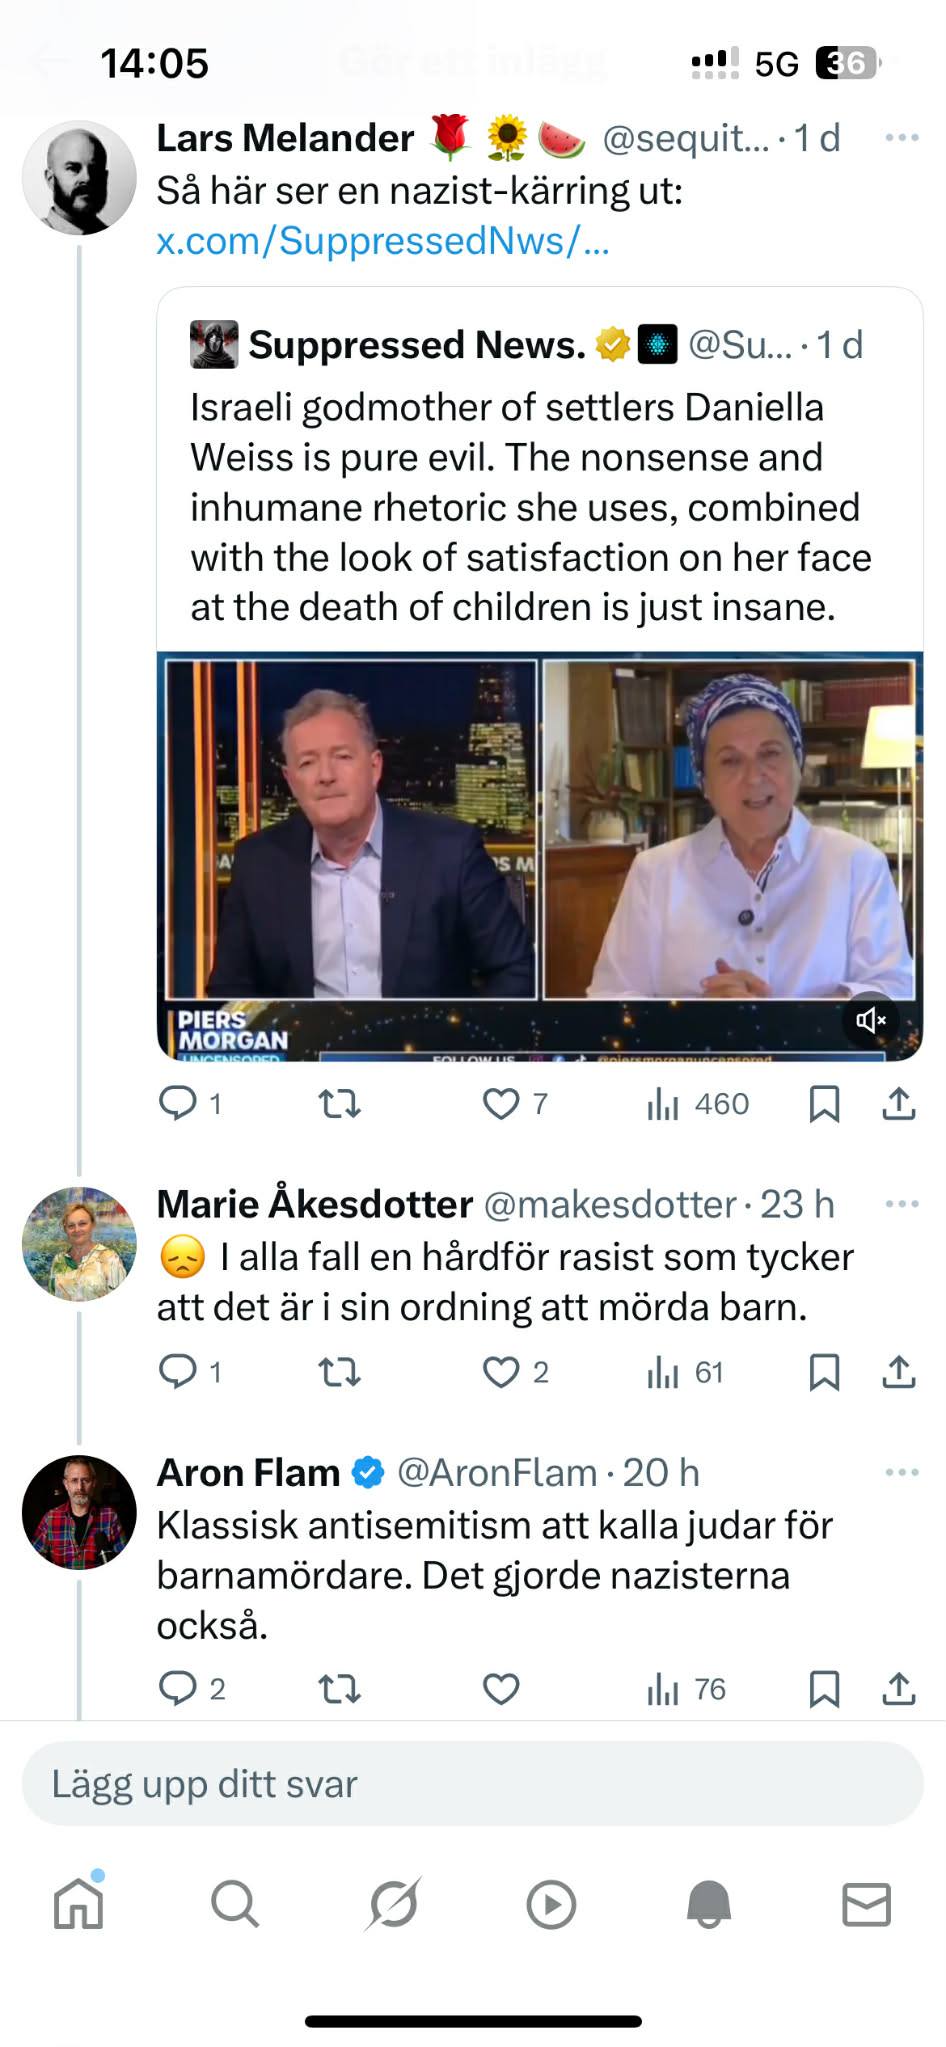The height and width of the screenshot is (2047, 946).
Task: Go to Home tab in bottom bar
Action: (78, 1904)
